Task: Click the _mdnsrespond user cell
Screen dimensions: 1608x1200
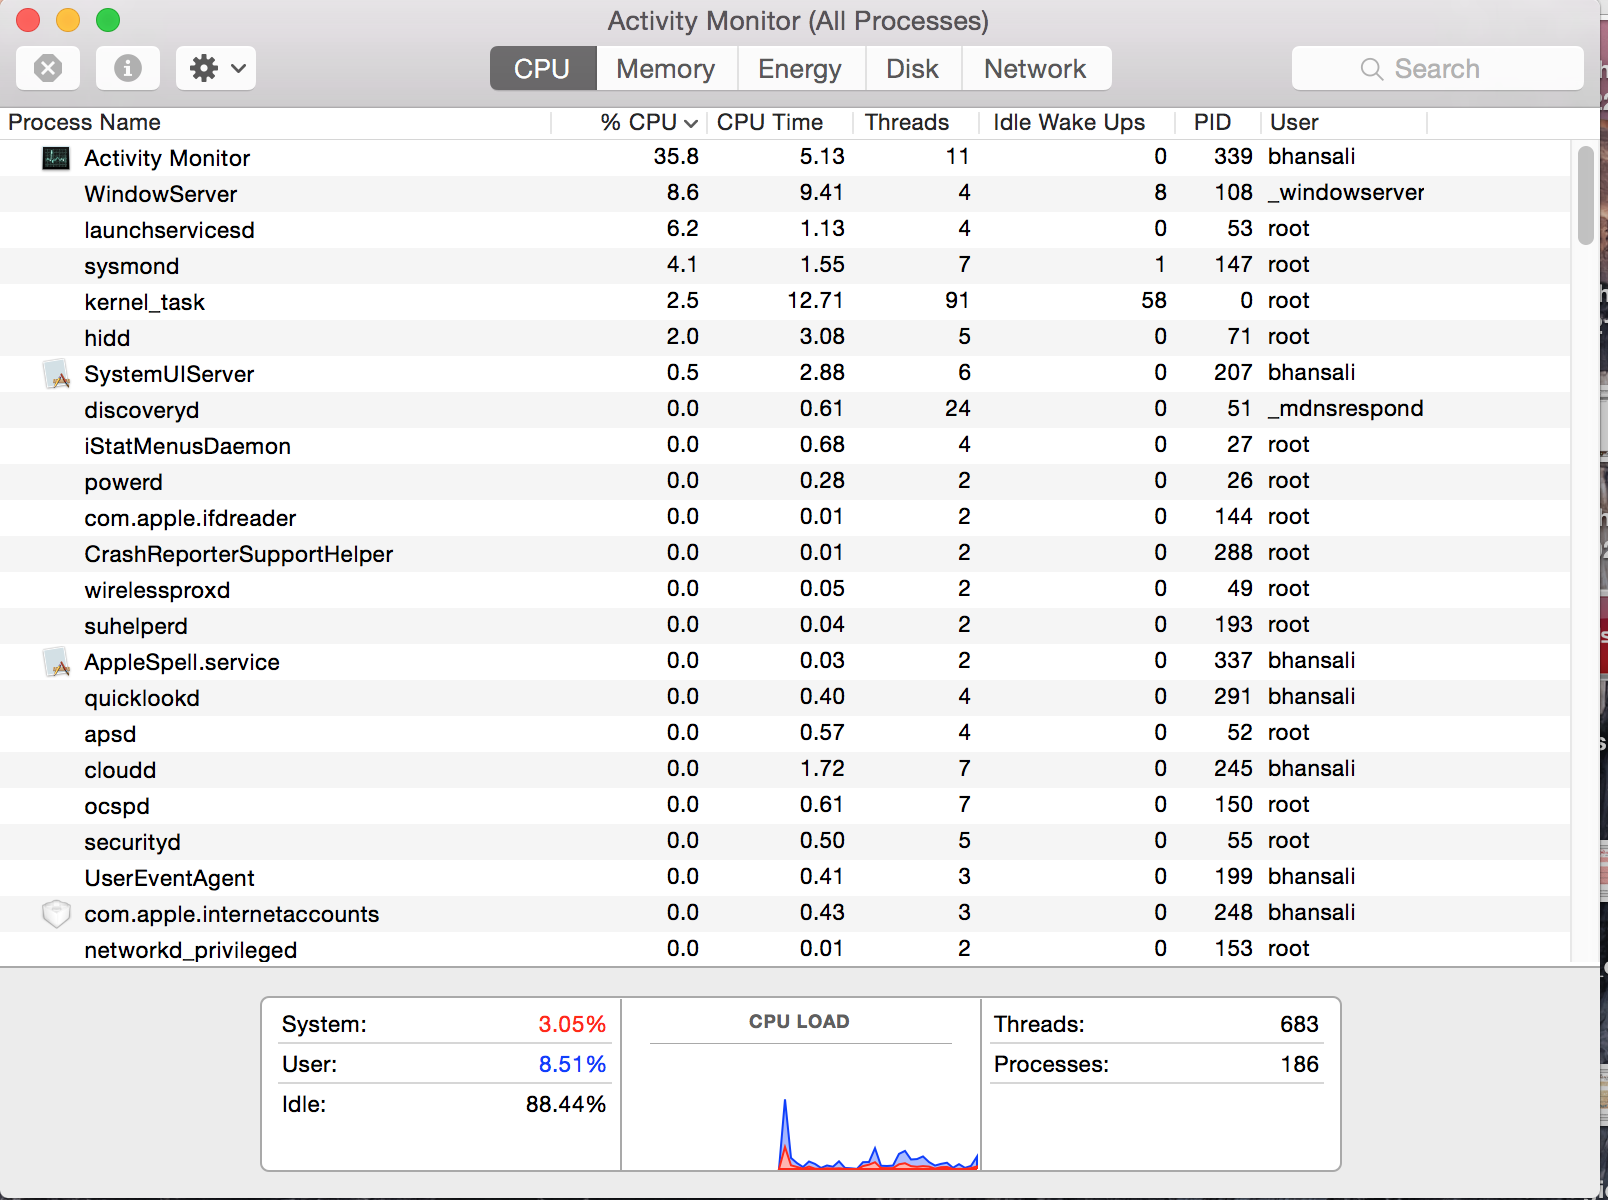Action: [1346, 408]
